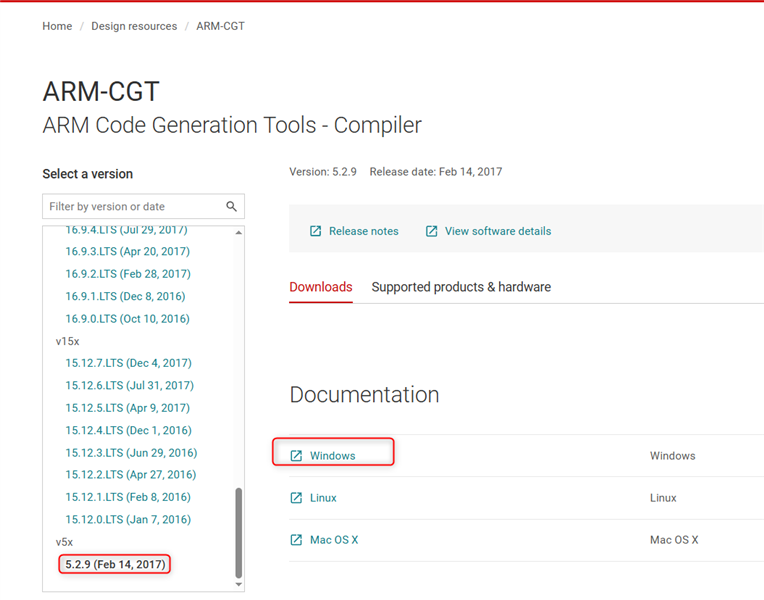The image size is (764, 600).
Task: Click the Linux text in the right column
Action: (663, 498)
